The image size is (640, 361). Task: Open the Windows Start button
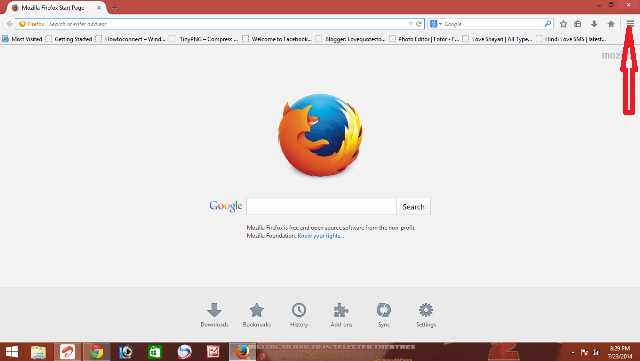click(x=12, y=352)
